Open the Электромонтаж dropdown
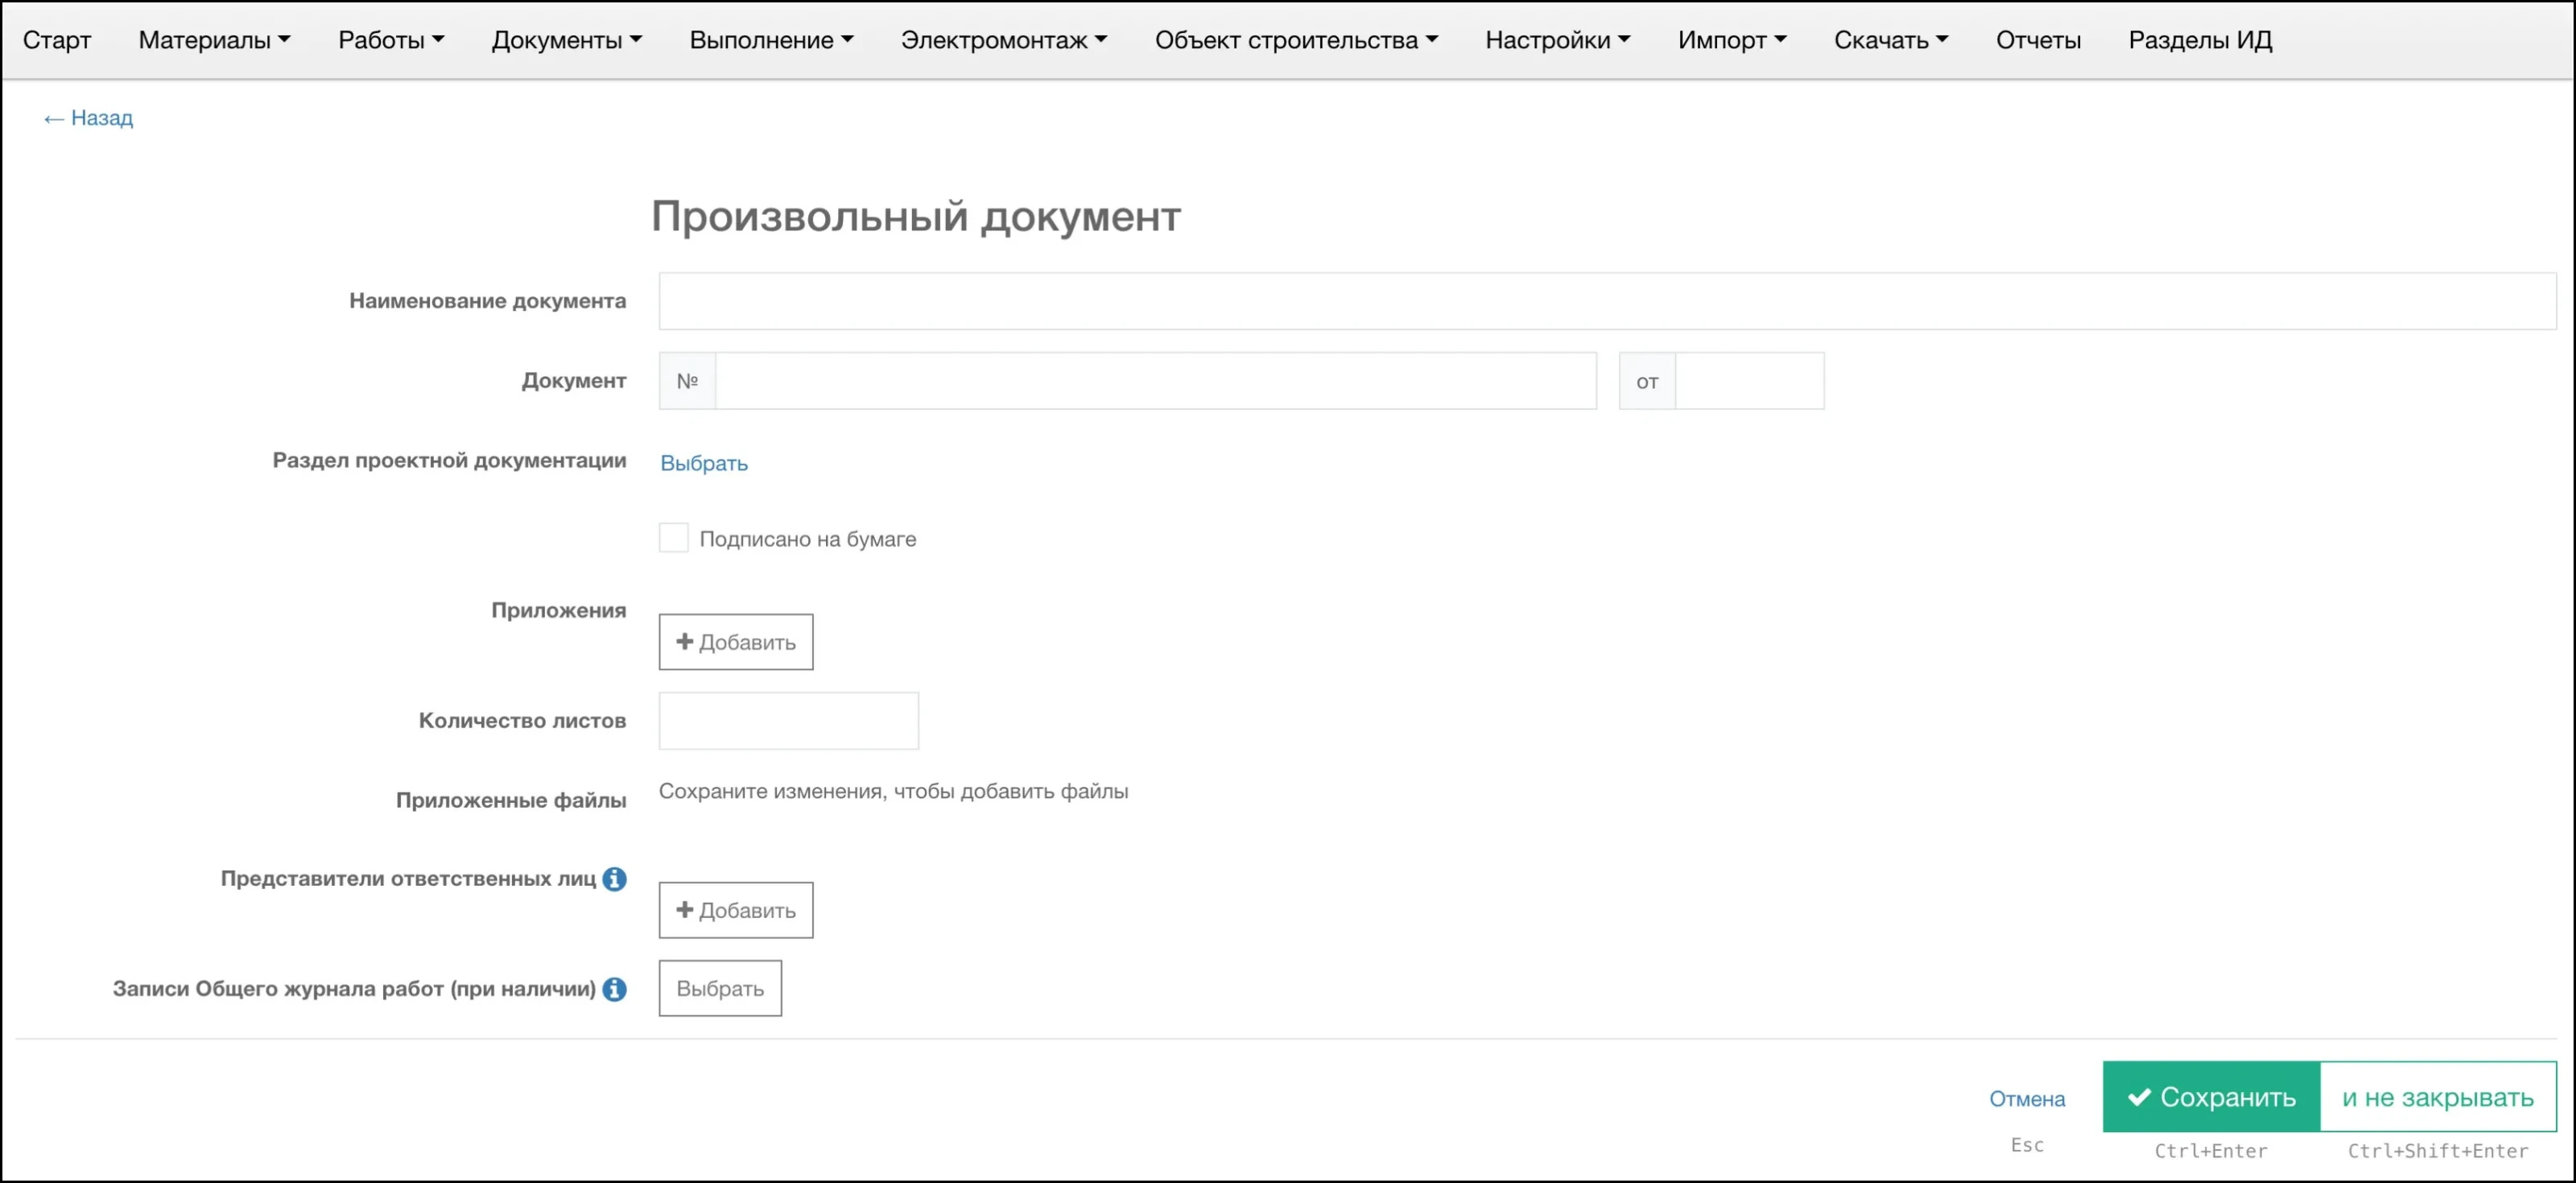 (1003, 40)
